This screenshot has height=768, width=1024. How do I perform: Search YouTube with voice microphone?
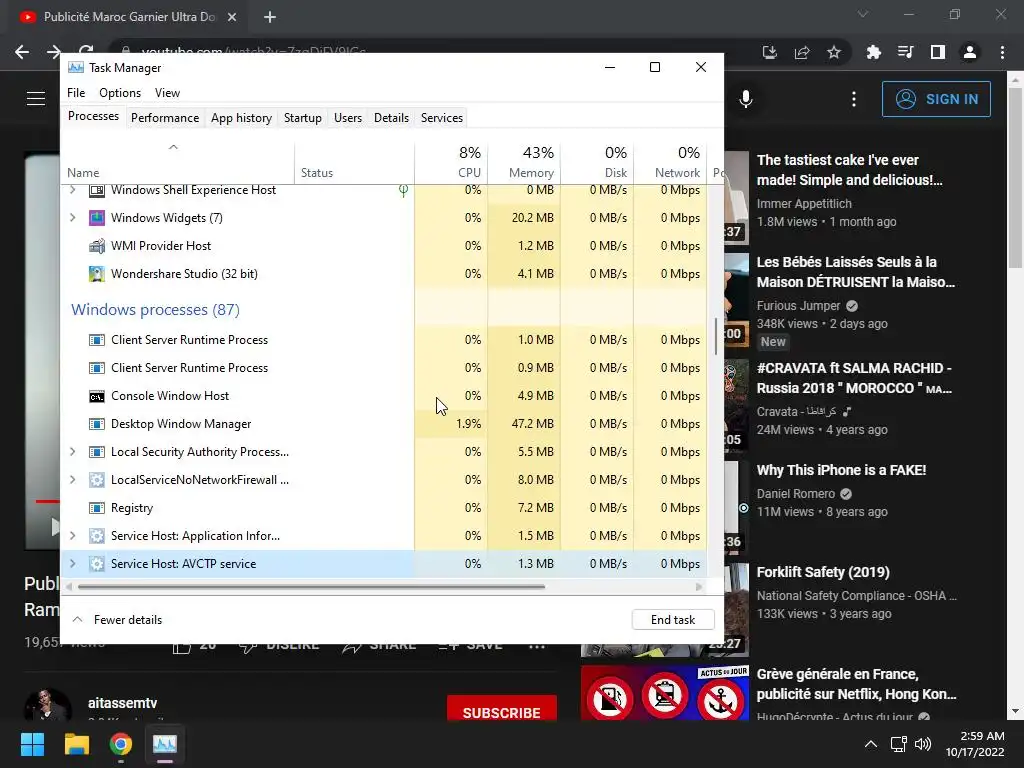[x=746, y=99]
